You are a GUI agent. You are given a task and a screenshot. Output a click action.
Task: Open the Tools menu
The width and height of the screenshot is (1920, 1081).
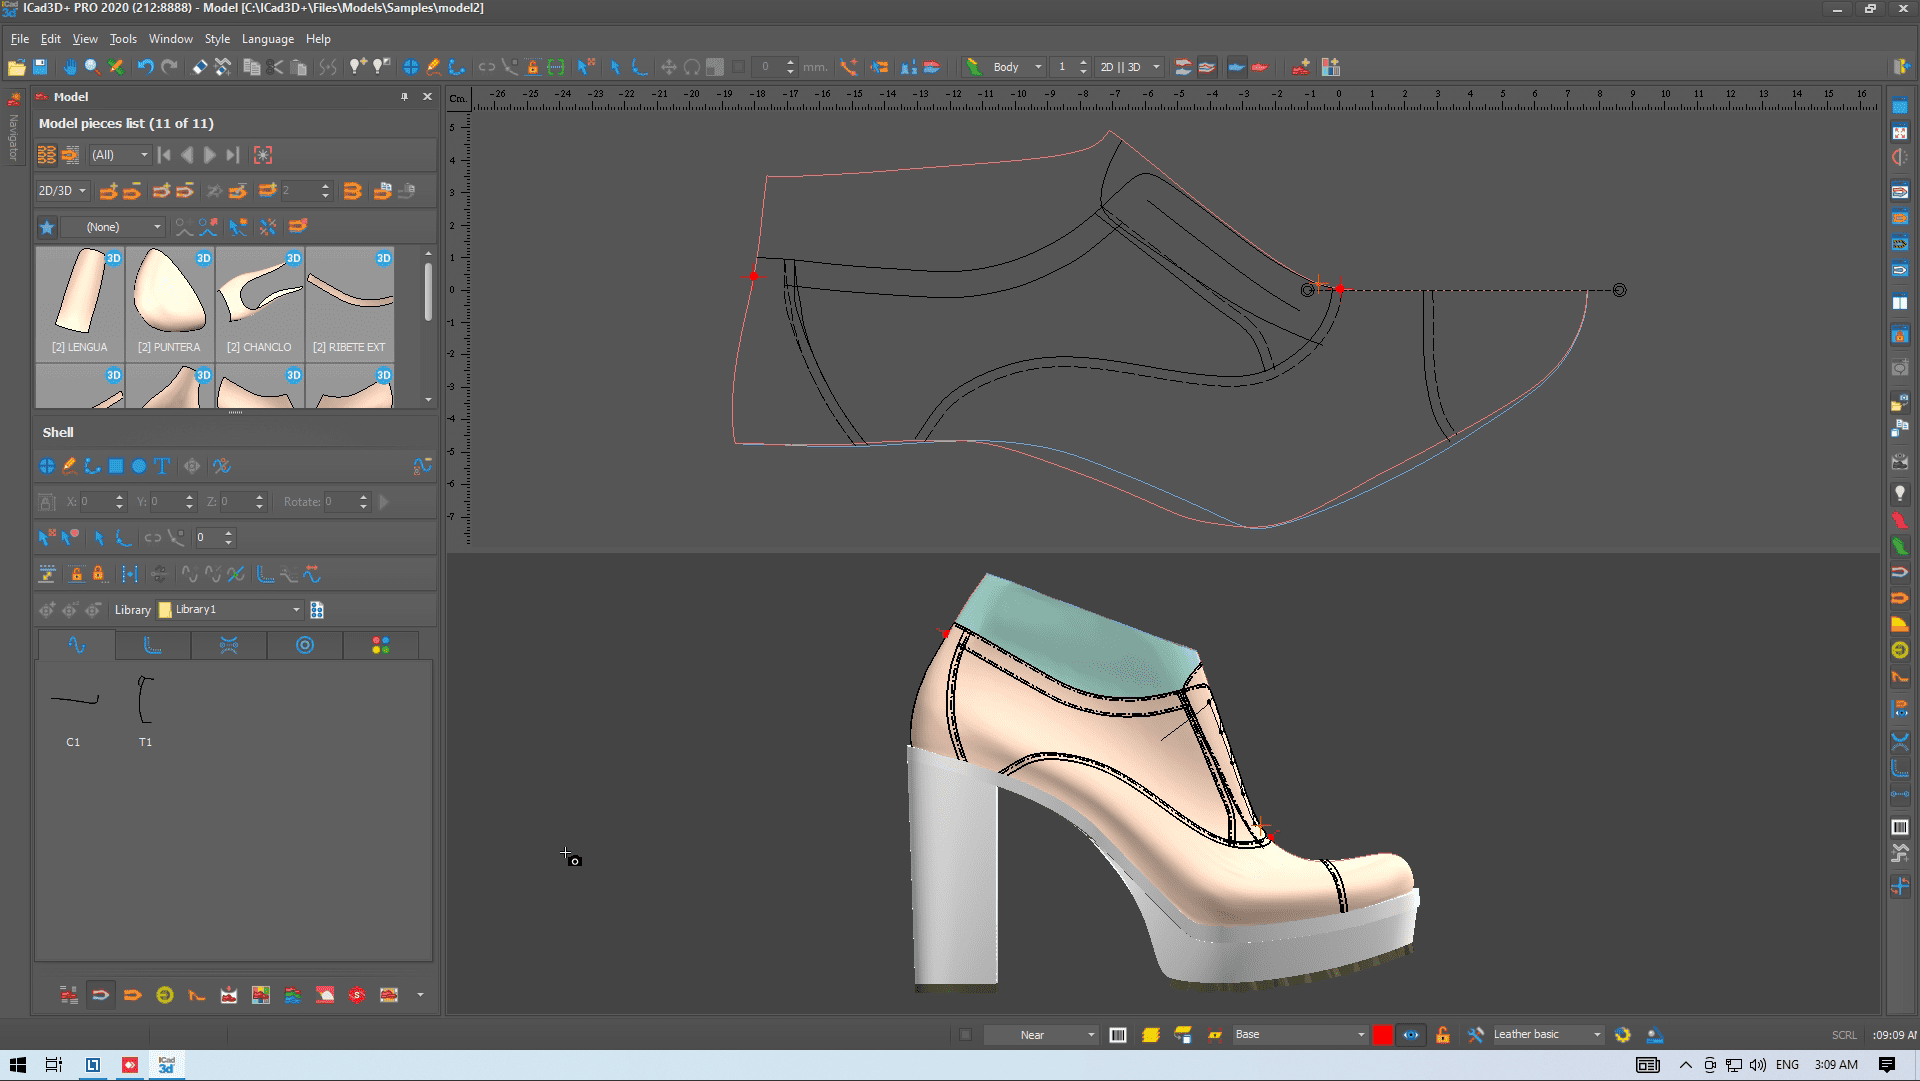tap(123, 39)
